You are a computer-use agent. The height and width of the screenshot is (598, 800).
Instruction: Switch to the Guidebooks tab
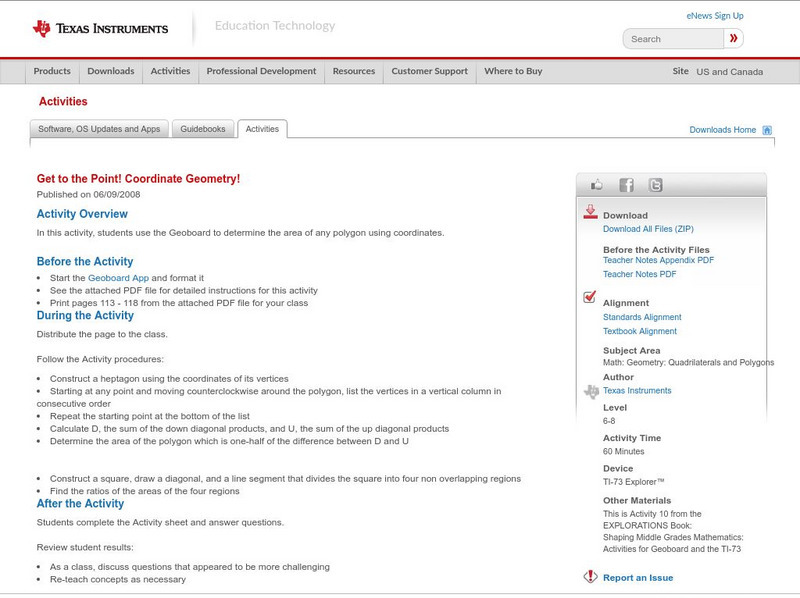pyautogui.click(x=204, y=129)
